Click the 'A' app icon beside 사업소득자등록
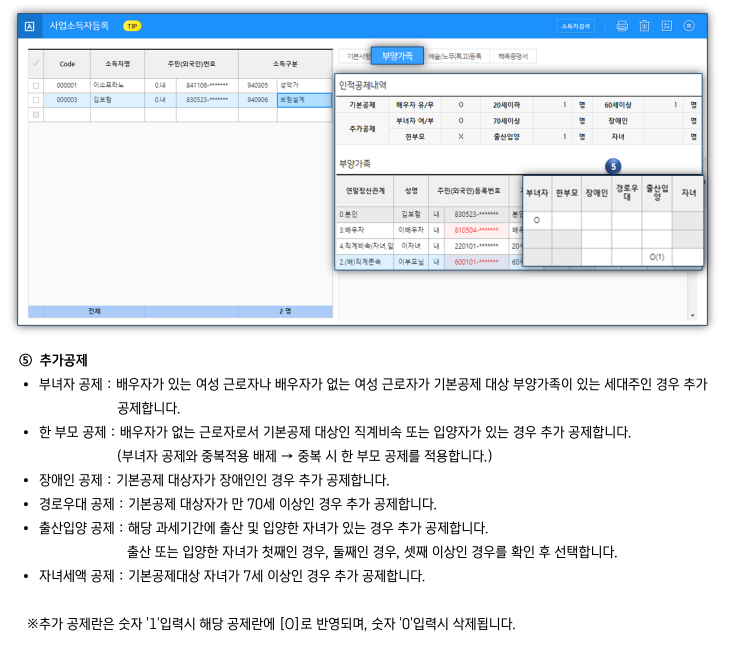 tap(29, 26)
